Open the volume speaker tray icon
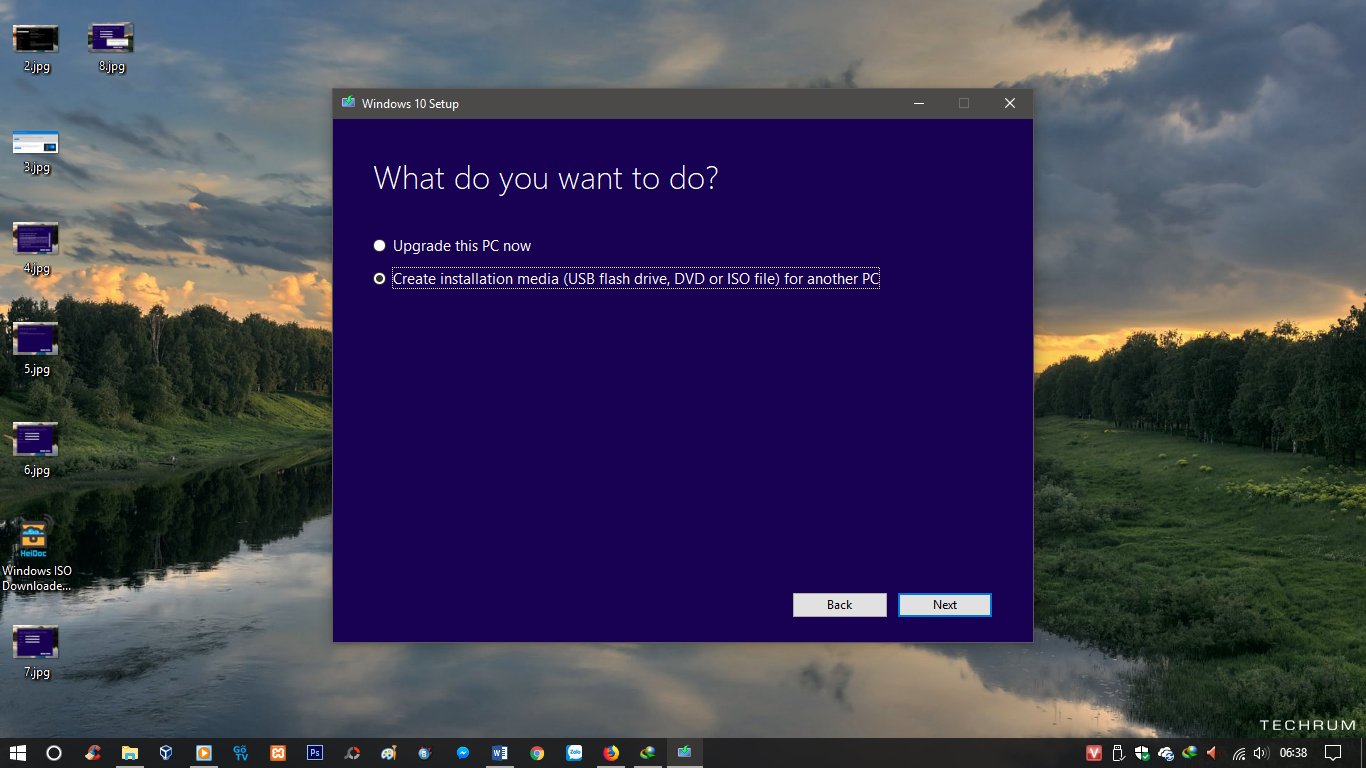The width and height of the screenshot is (1366, 768). [x=1260, y=753]
